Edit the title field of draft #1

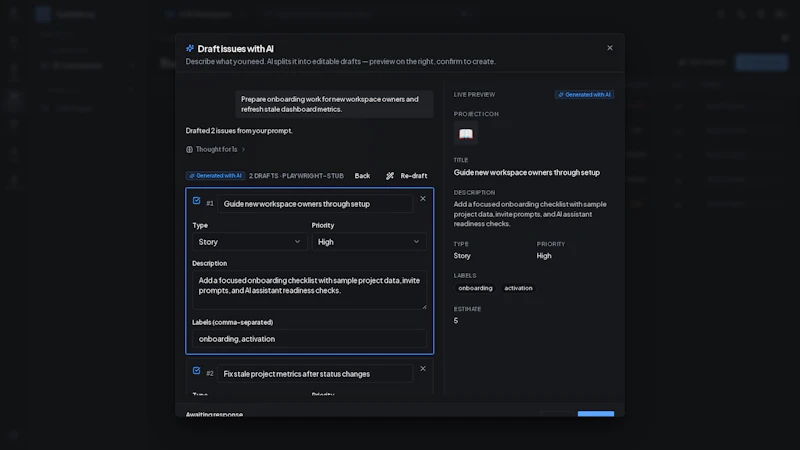315,204
